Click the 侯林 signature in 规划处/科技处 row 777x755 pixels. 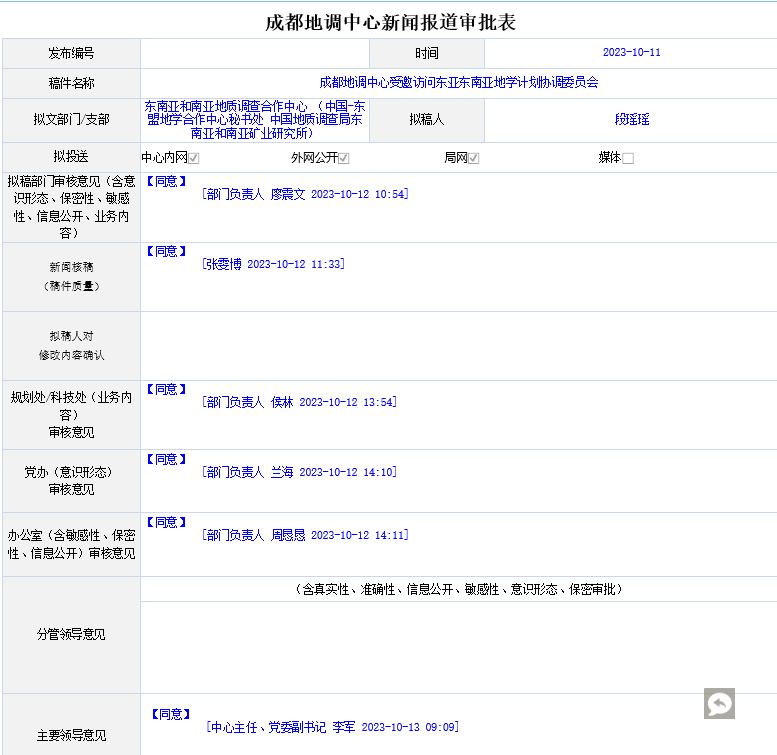[298, 402]
